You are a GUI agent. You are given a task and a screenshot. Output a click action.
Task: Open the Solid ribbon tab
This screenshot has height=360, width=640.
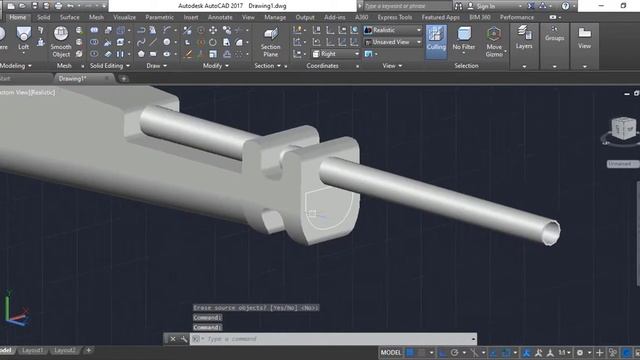[43, 17]
